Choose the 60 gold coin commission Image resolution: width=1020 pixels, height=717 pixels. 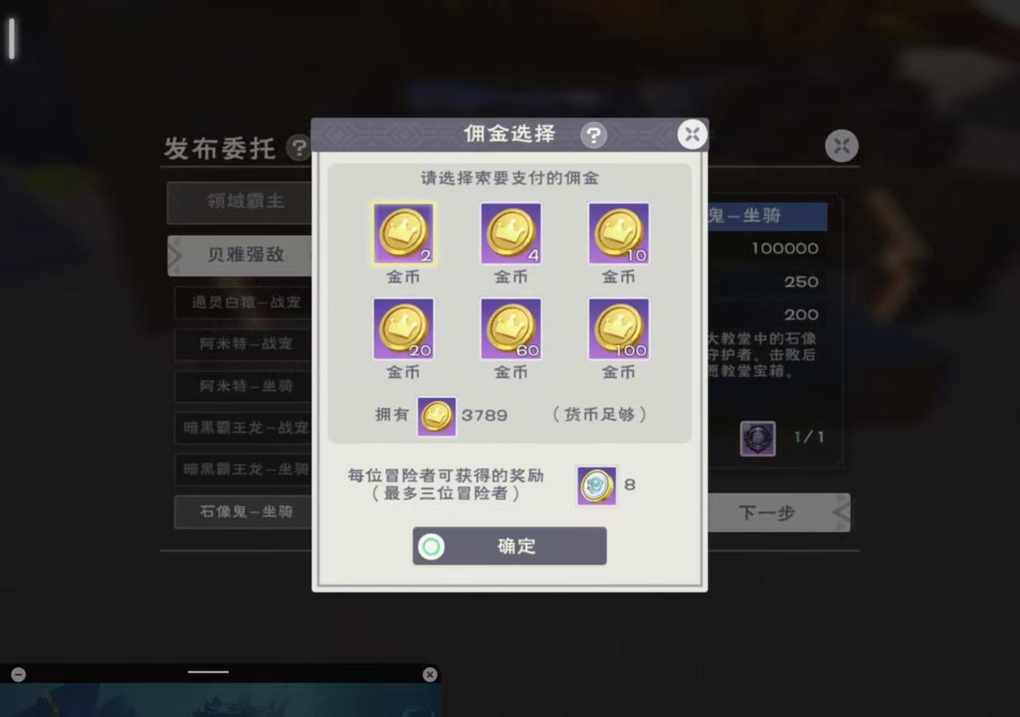coord(511,329)
